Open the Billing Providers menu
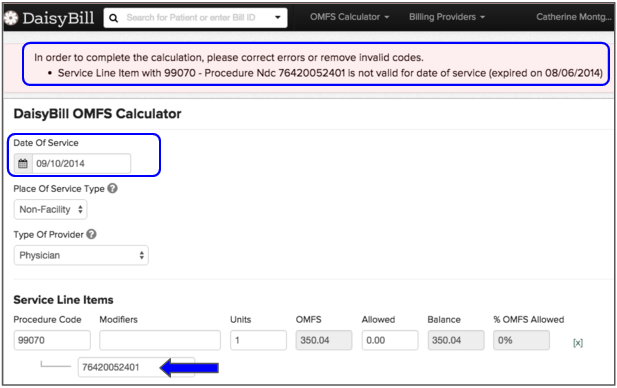This screenshot has height=388, width=617. [x=447, y=17]
